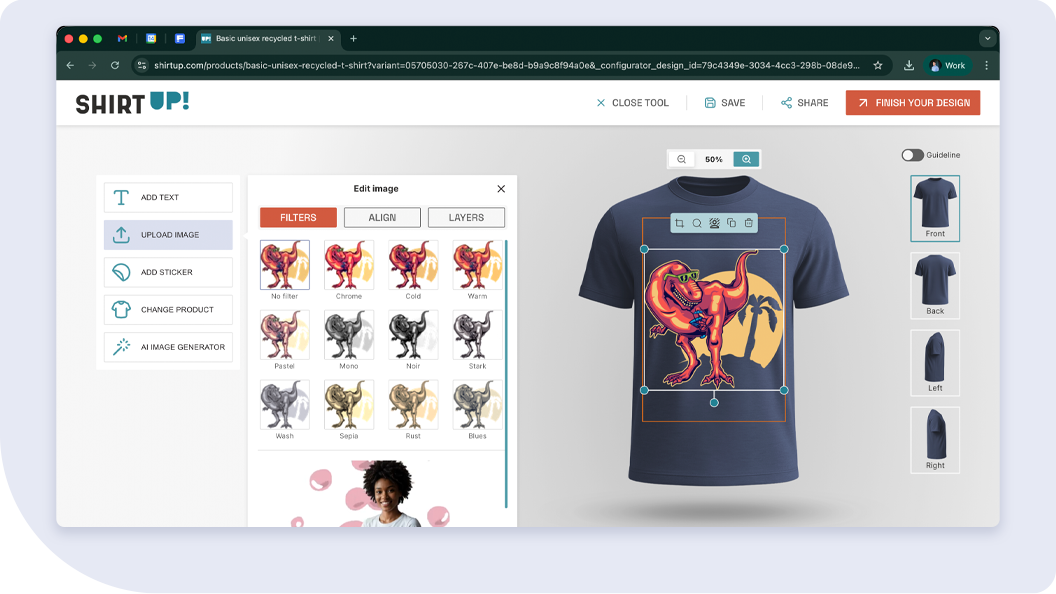This screenshot has width=1056, height=594.
Task: Click the browser back arrow
Action: click(x=70, y=65)
